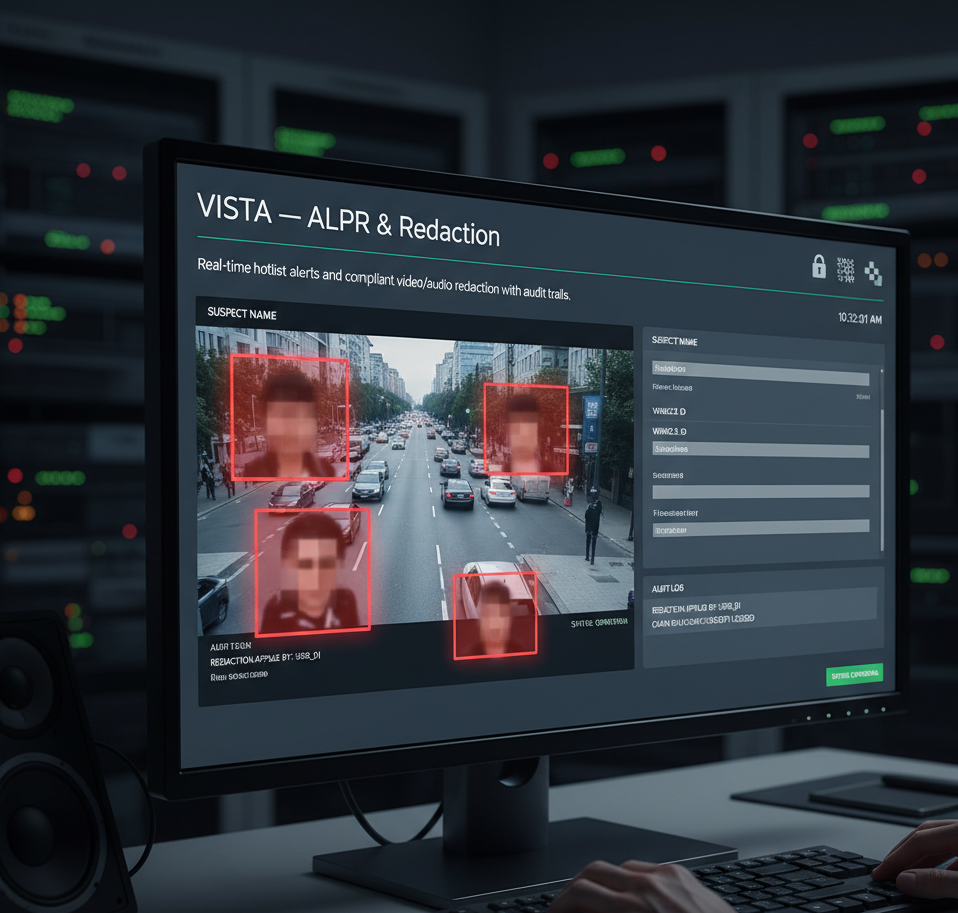Select the red redaction box on the top-left face

click(289, 418)
